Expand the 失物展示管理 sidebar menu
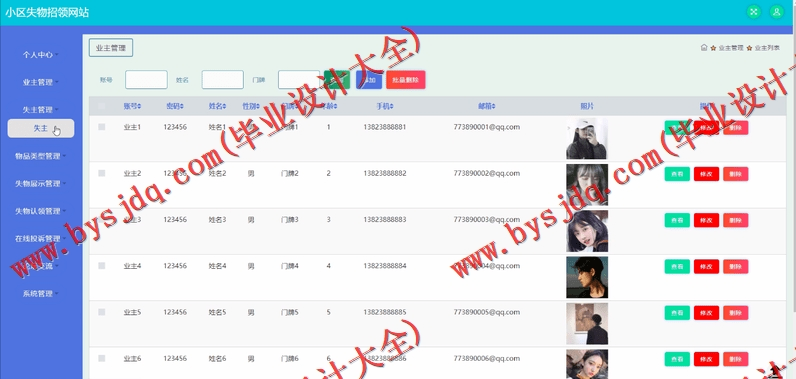Screen dimensions: 796x379 coord(41,183)
